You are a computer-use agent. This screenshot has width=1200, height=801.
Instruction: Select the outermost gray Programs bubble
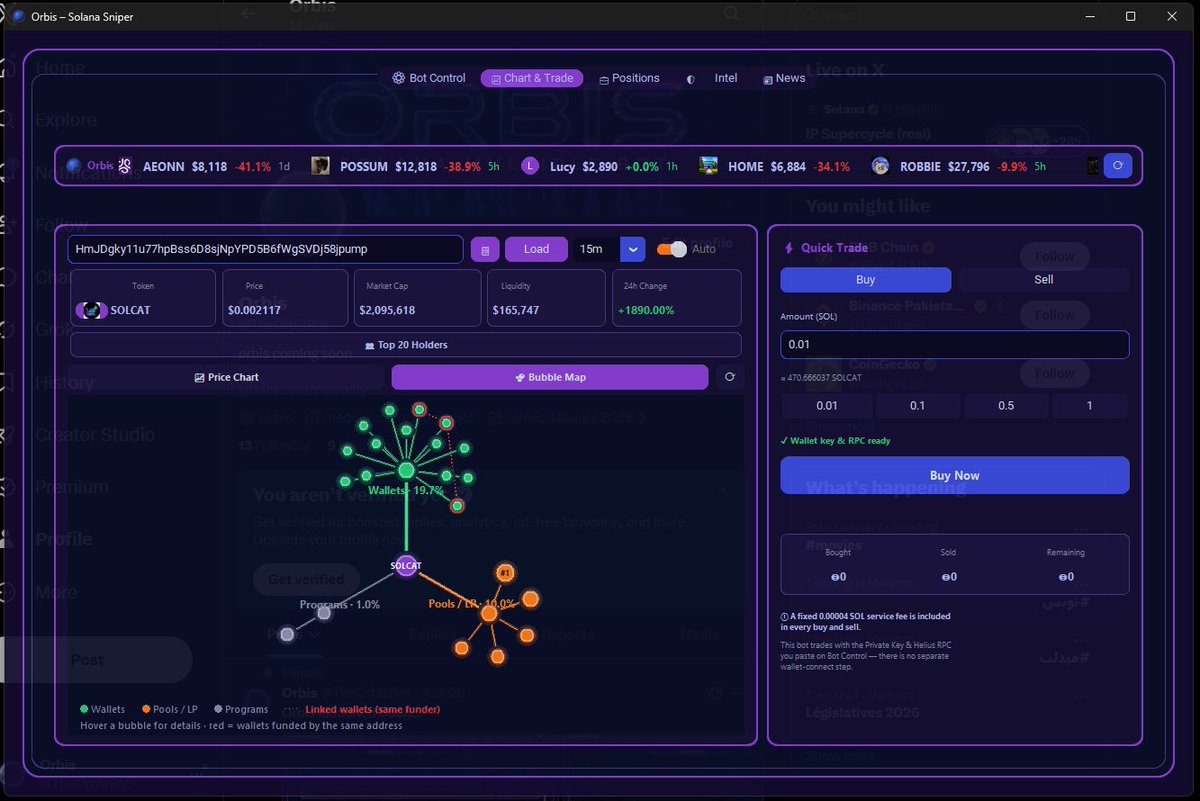tap(287, 634)
